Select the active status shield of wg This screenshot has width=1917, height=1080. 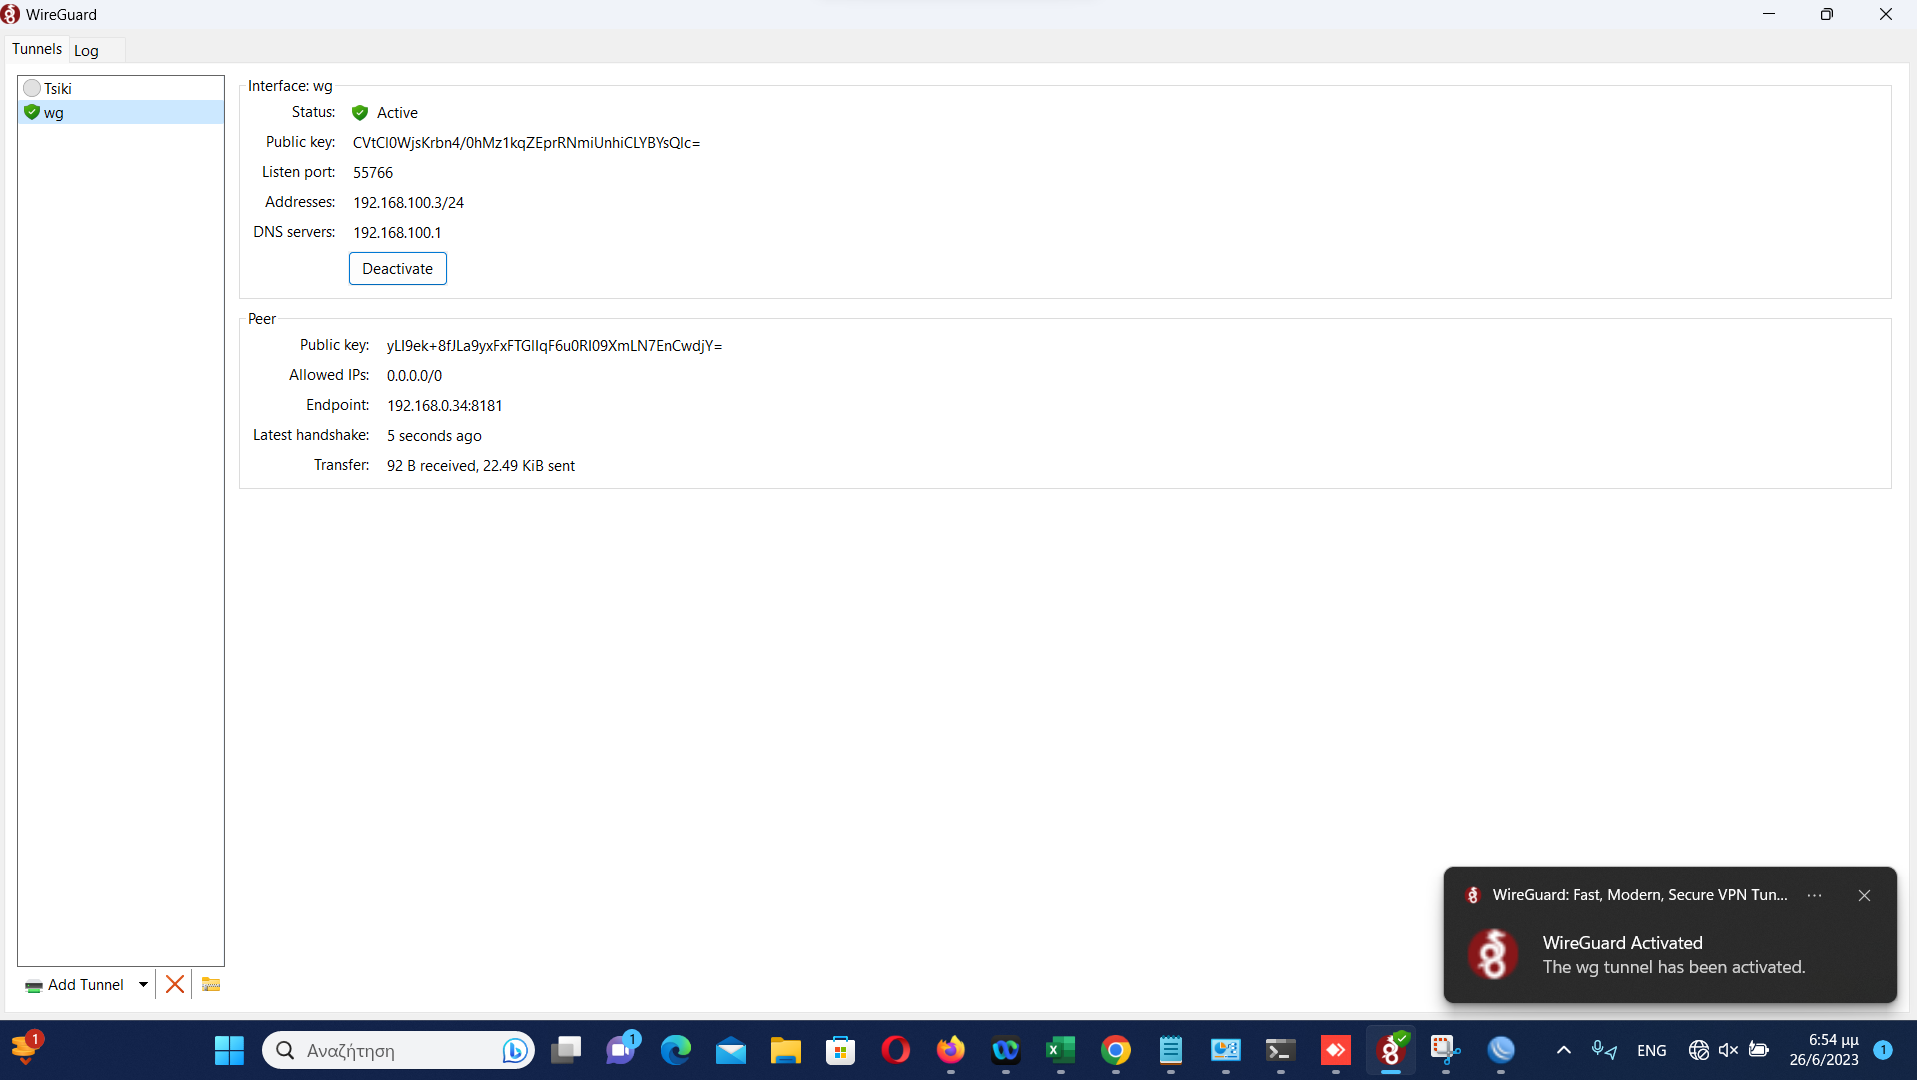359,112
